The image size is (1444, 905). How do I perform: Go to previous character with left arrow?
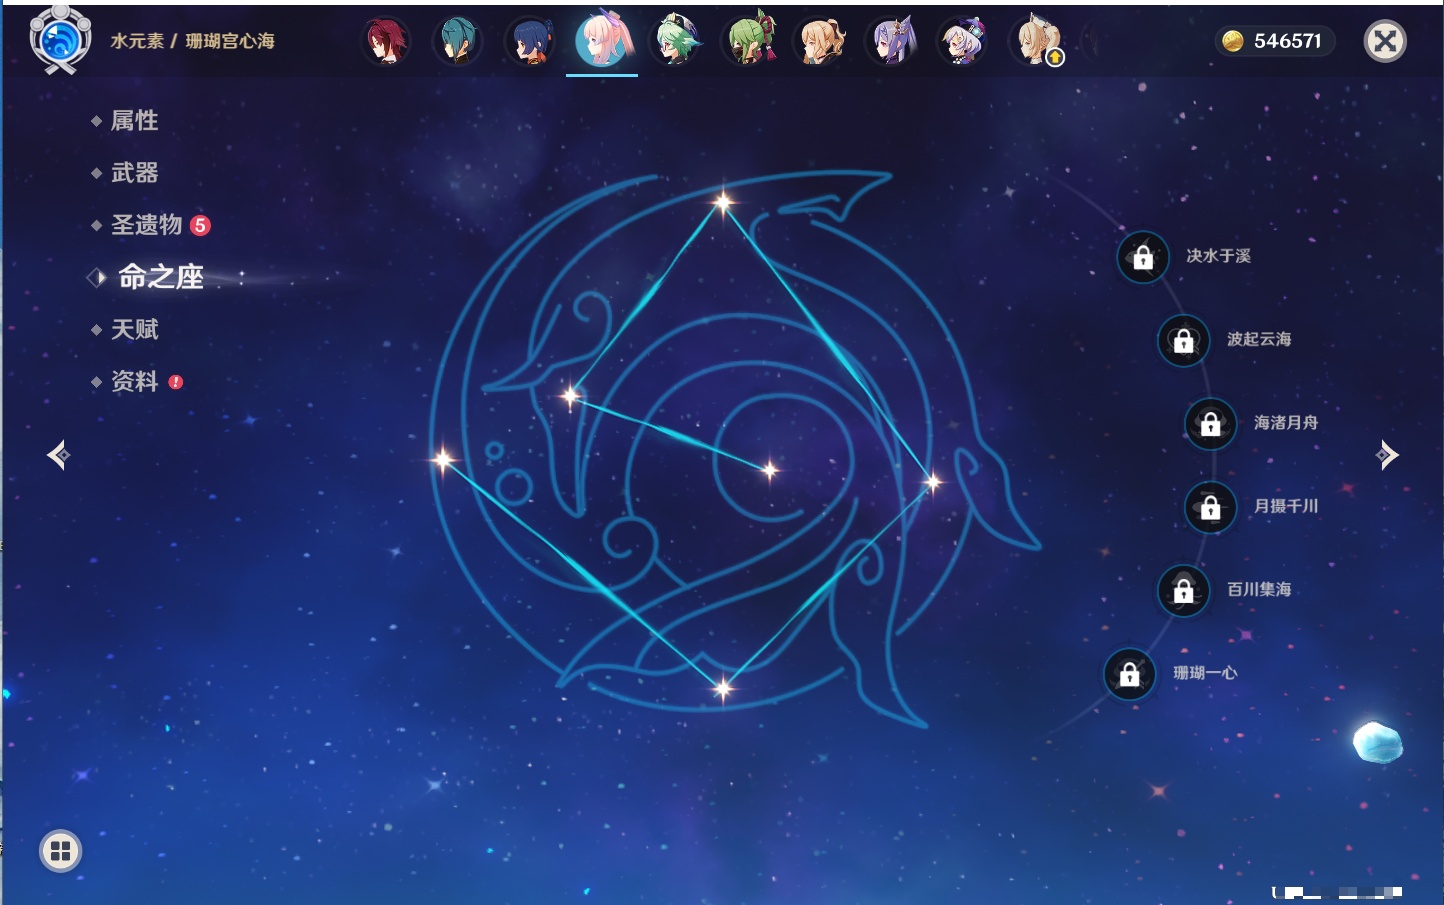pos(58,455)
